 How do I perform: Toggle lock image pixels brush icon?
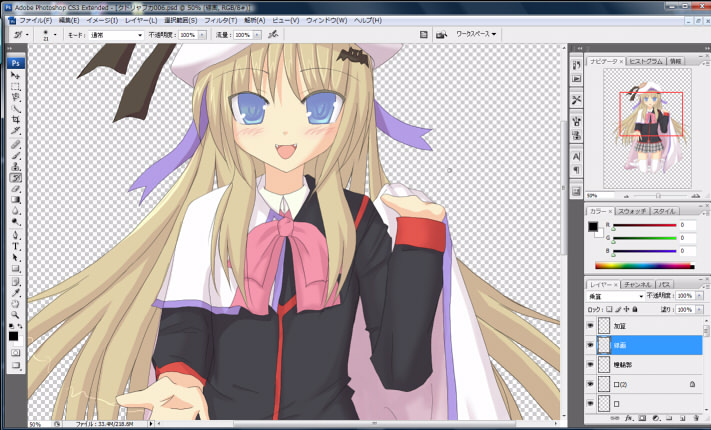pyautogui.click(x=618, y=309)
